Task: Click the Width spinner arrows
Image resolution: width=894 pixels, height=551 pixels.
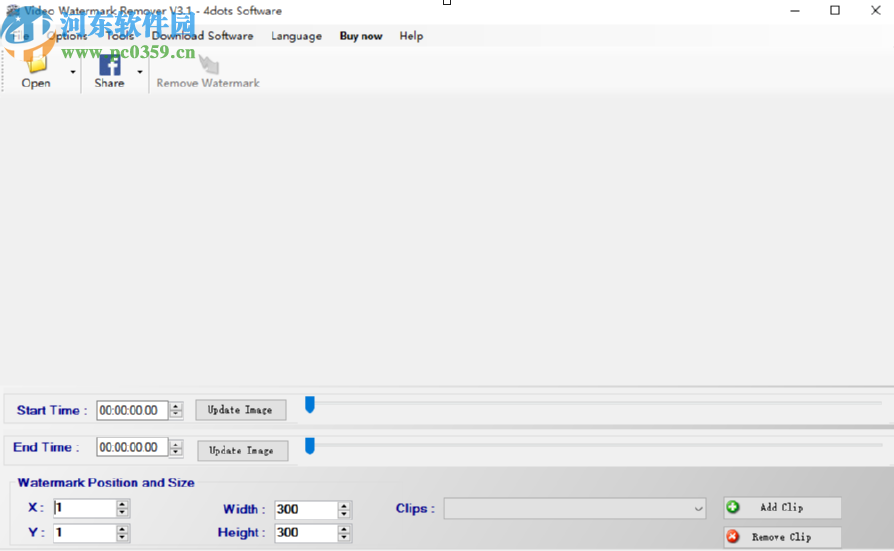Action: pyautogui.click(x=344, y=510)
